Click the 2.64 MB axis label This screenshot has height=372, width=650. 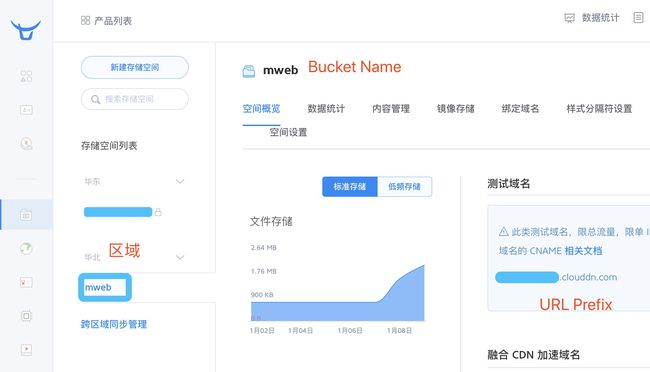[x=264, y=248]
